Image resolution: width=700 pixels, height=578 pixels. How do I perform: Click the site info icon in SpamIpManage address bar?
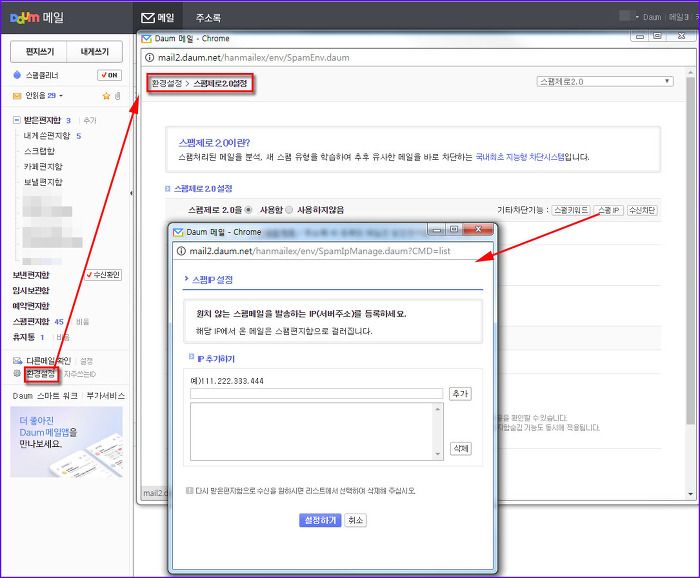click(x=181, y=251)
